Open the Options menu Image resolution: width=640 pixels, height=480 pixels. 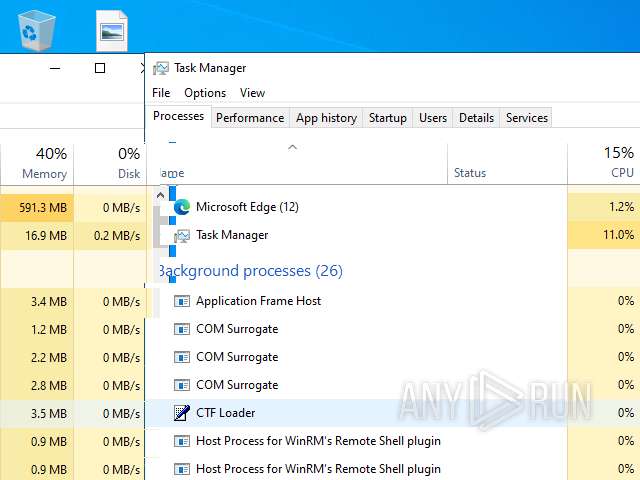(x=205, y=93)
